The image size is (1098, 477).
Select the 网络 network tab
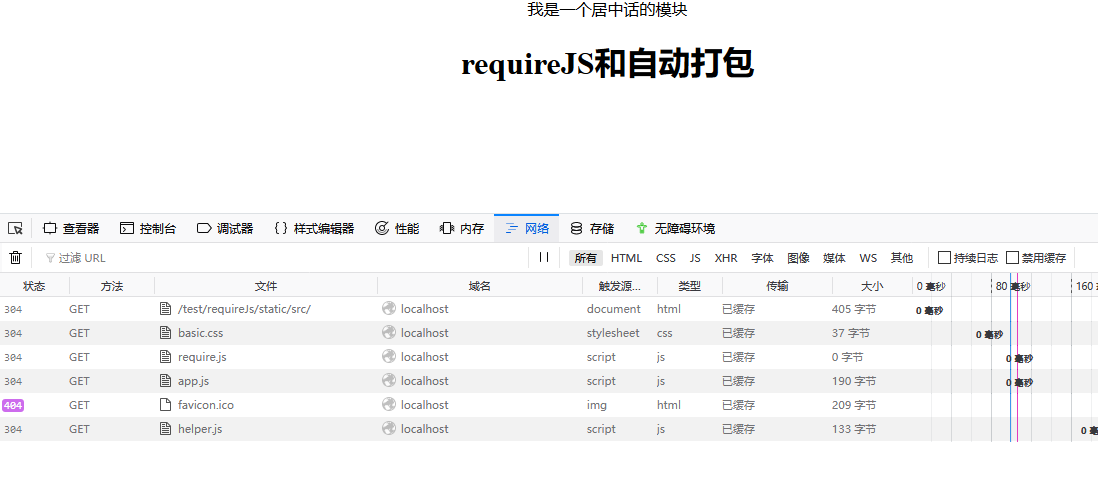click(527, 228)
